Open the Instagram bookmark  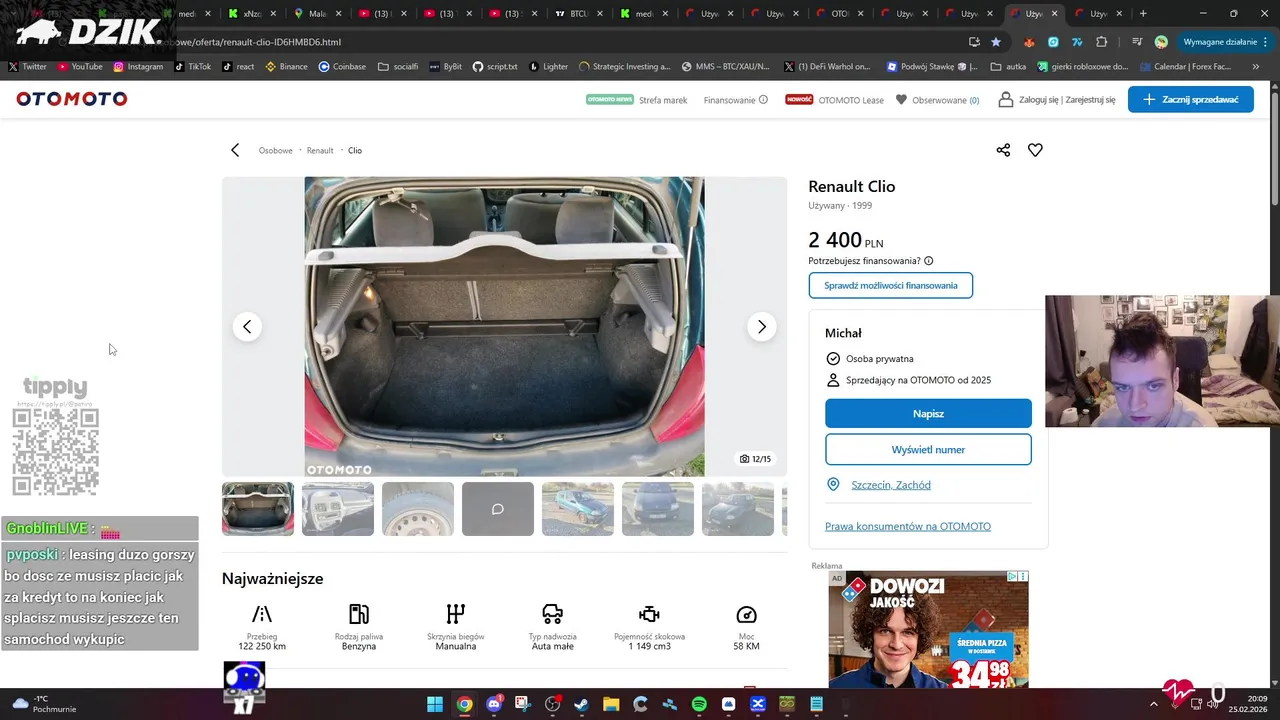tap(138, 66)
